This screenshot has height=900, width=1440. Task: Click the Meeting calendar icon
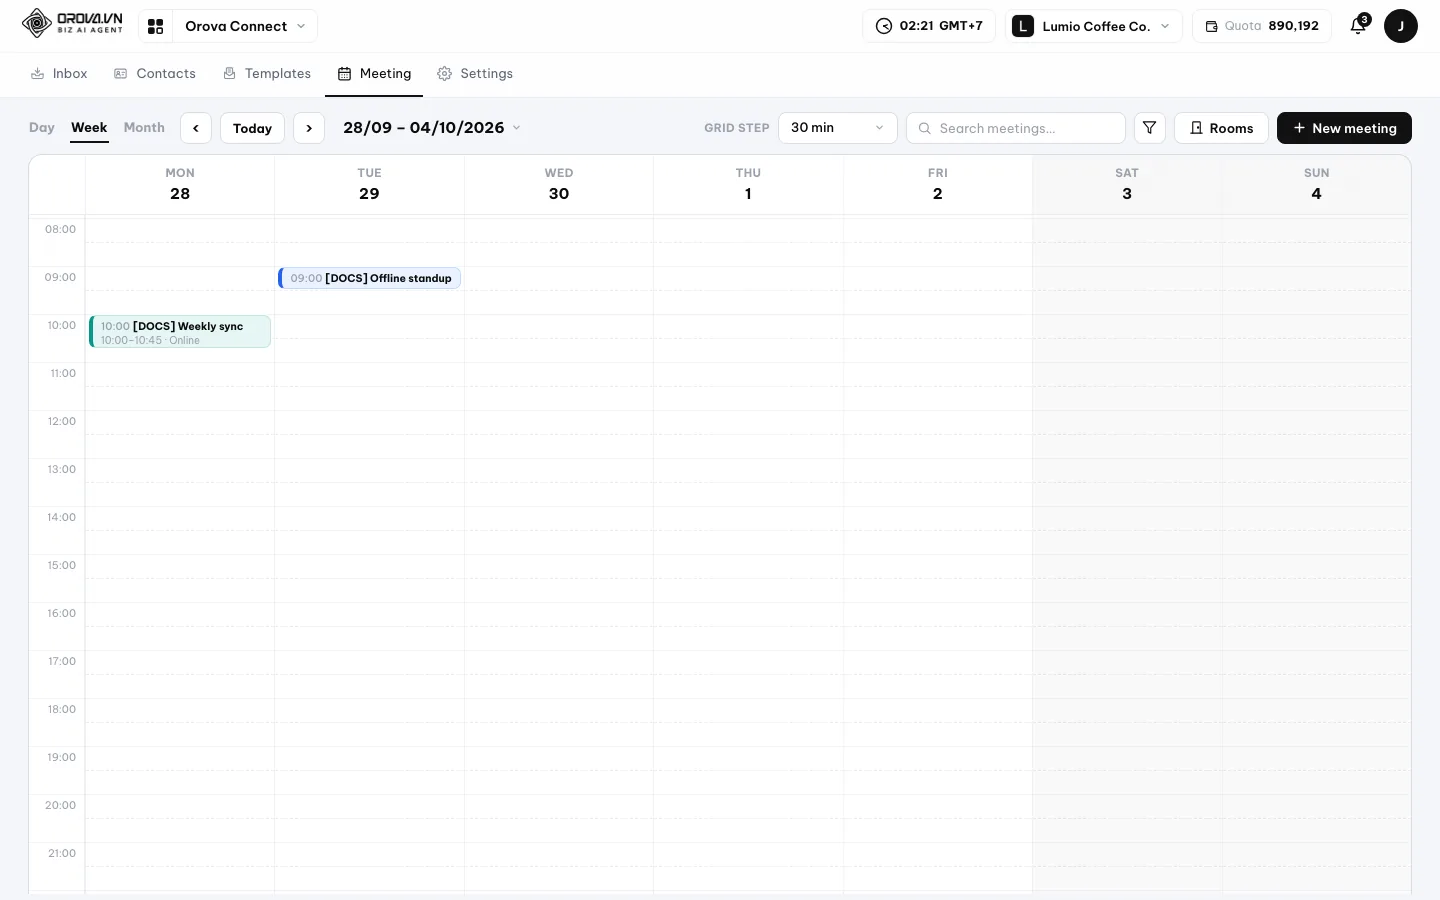pyautogui.click(x=344, y=74)
